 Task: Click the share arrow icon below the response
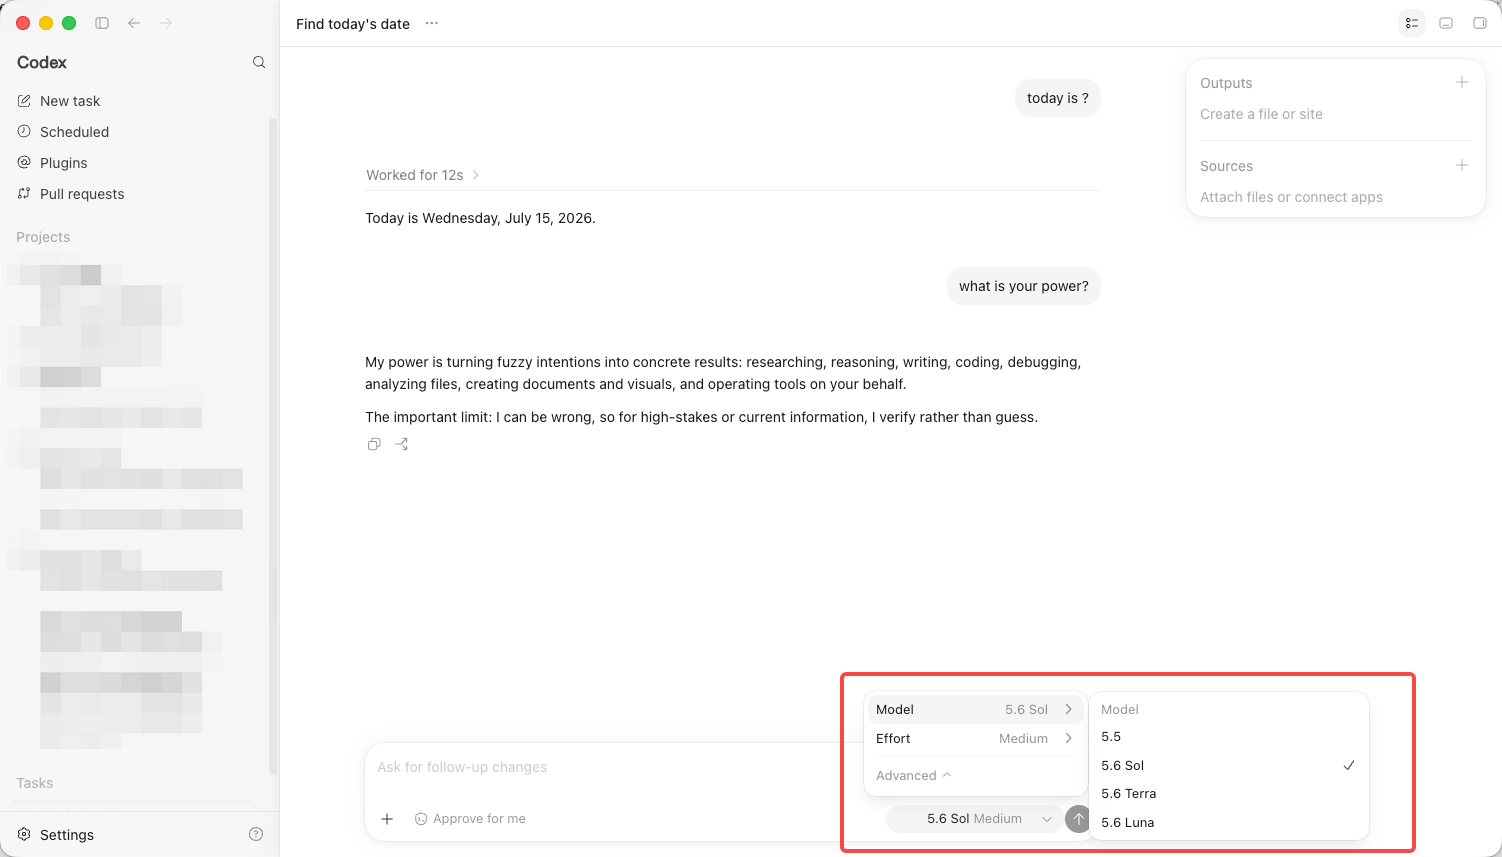point(402,444)
